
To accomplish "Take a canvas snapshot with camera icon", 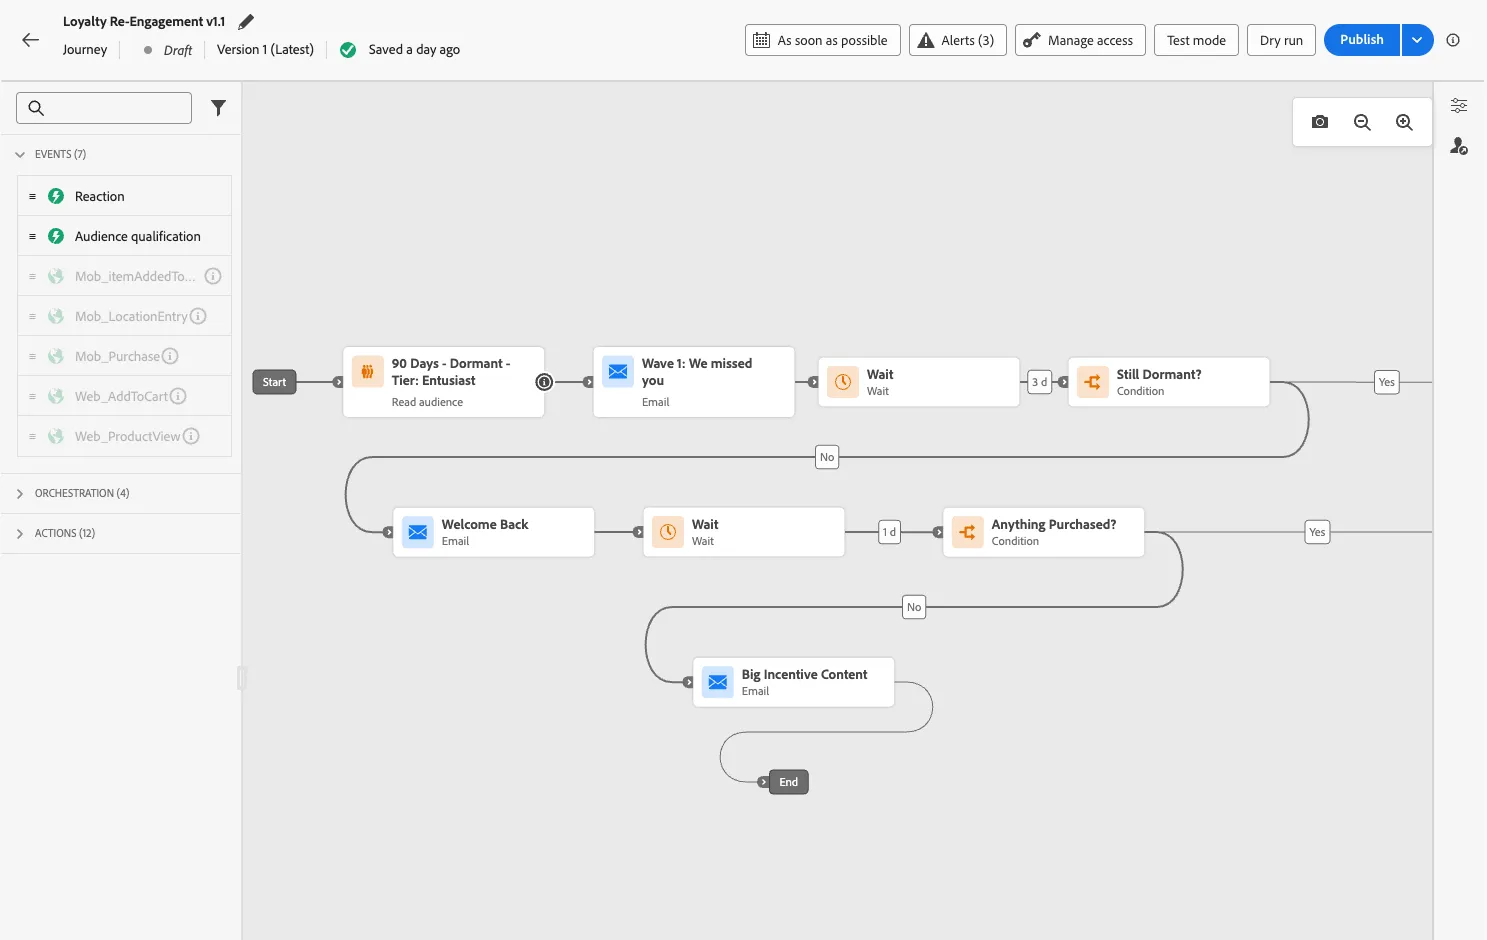I will (1320, 122).
